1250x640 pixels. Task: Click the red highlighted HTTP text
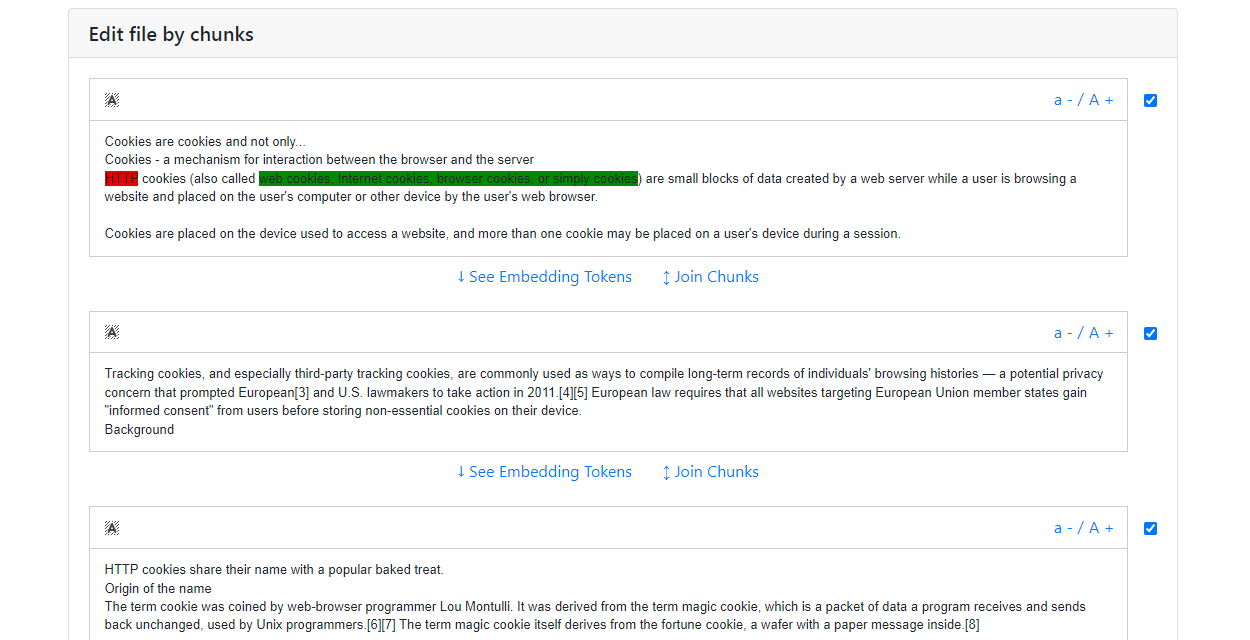(x=121, y=179)
